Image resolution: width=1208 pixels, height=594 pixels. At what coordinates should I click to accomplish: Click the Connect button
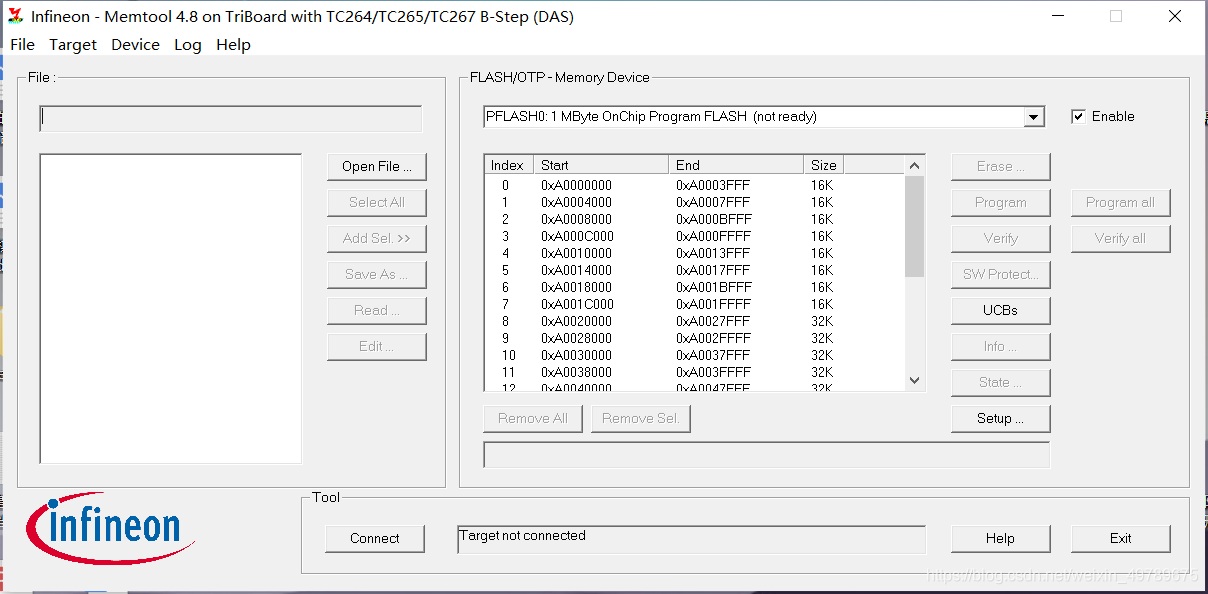pos(375,539)
